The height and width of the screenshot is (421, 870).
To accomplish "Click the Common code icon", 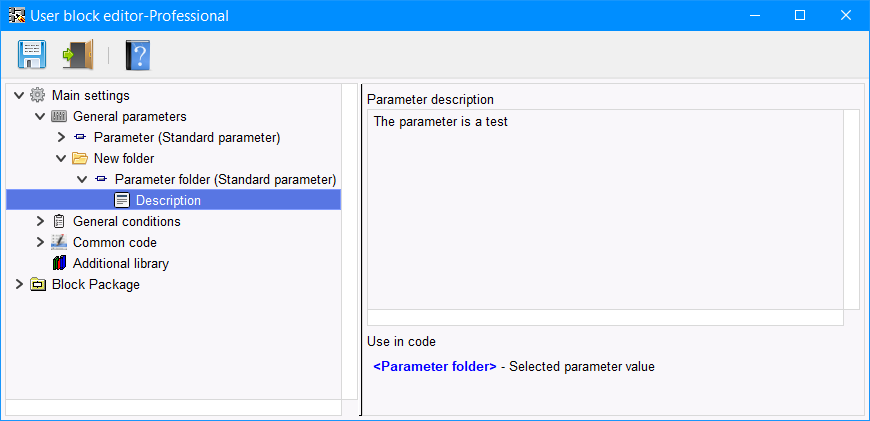I will coord(59,242).
